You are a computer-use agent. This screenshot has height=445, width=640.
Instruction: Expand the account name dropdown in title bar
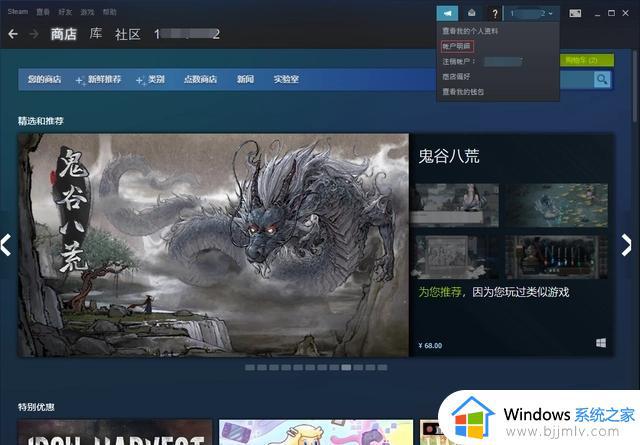coord(532,13)
